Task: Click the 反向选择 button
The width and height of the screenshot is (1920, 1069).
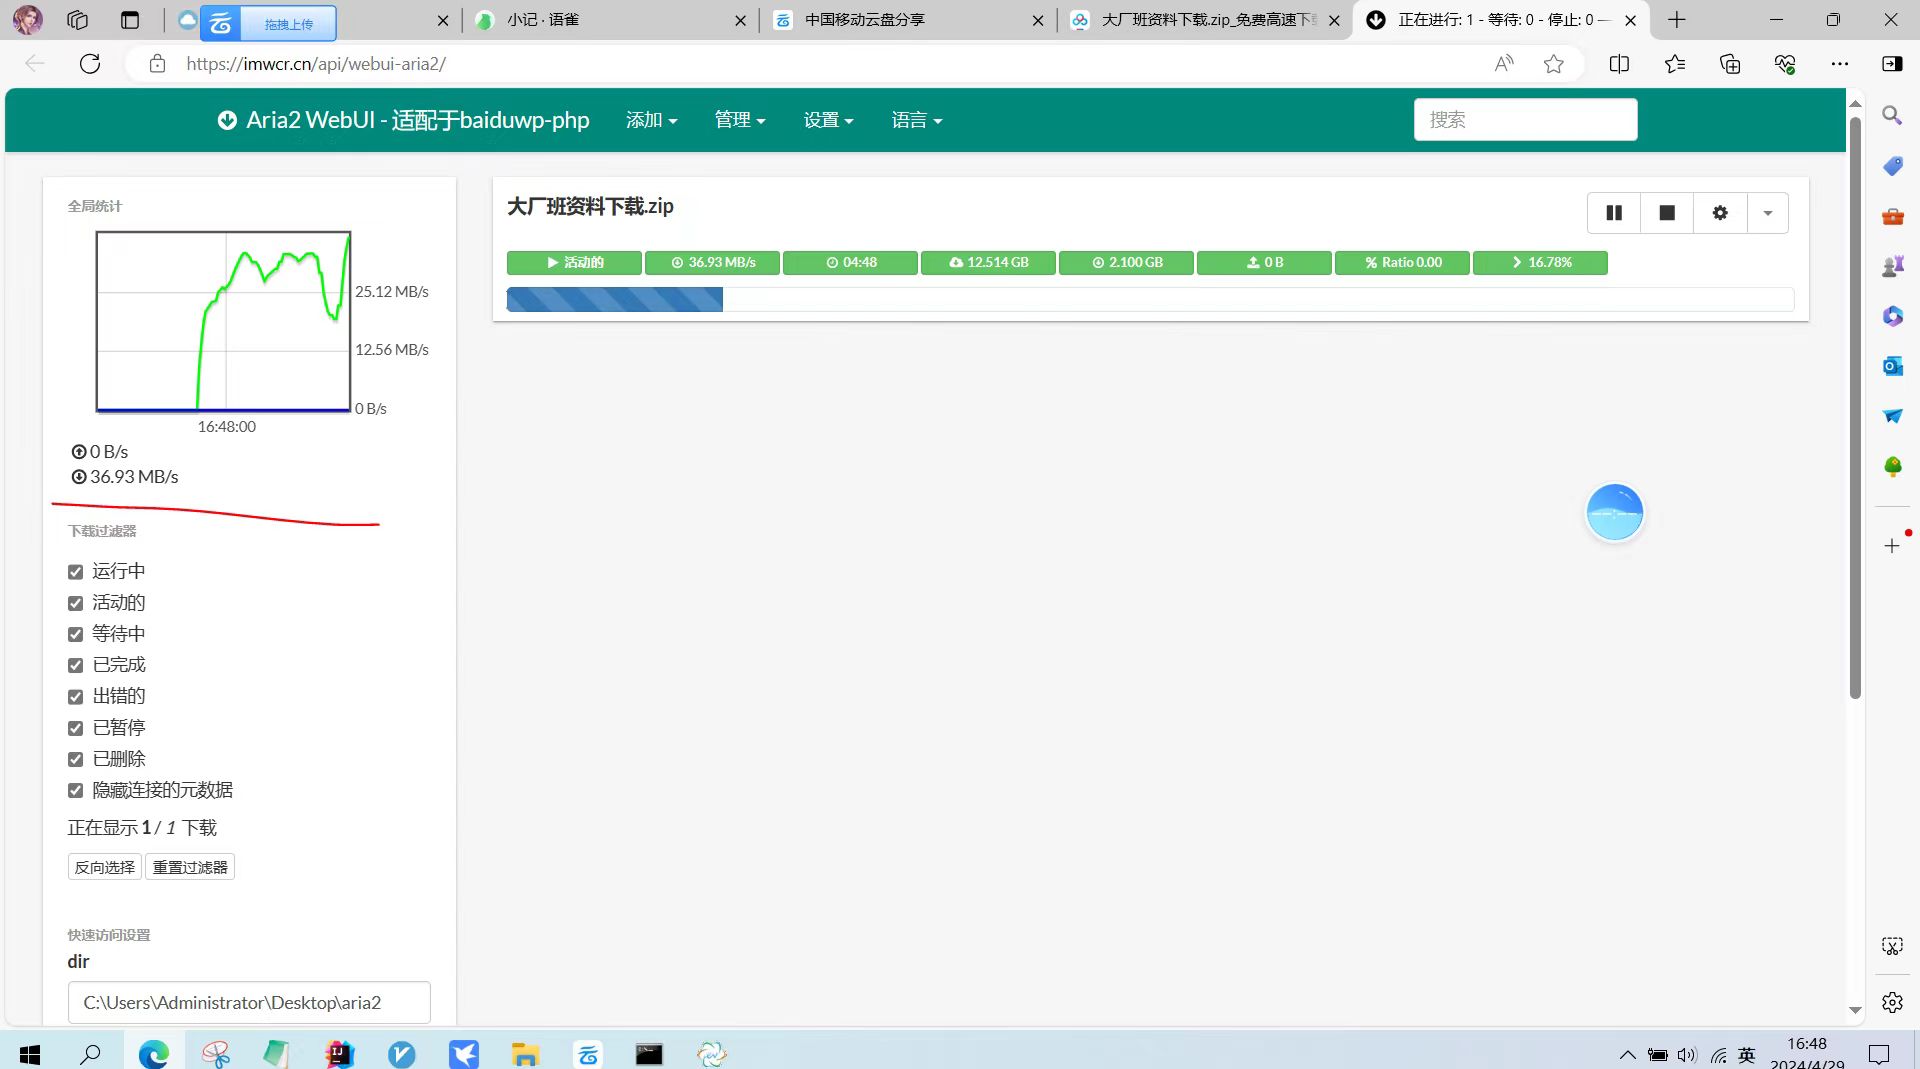Action: pyautogui.click(x=105, y=867)
